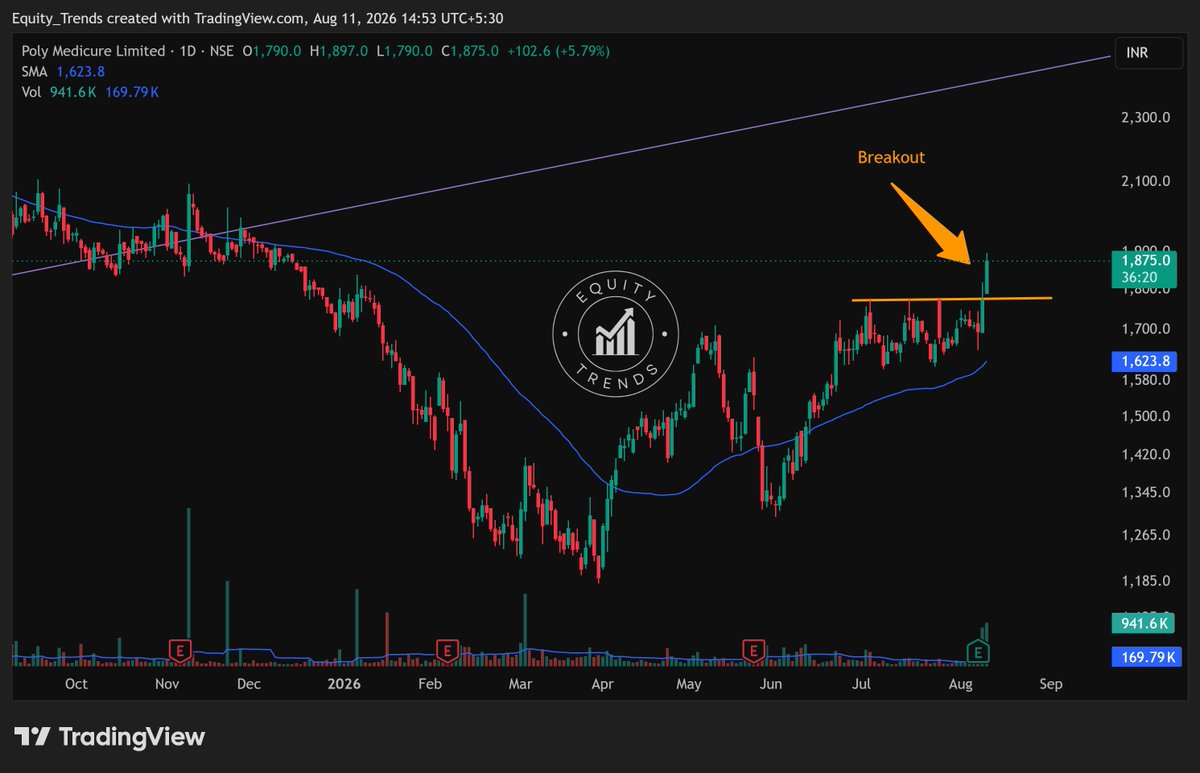
Task: Click the 1,700.0 price axis label
Action: [1146, 328]
